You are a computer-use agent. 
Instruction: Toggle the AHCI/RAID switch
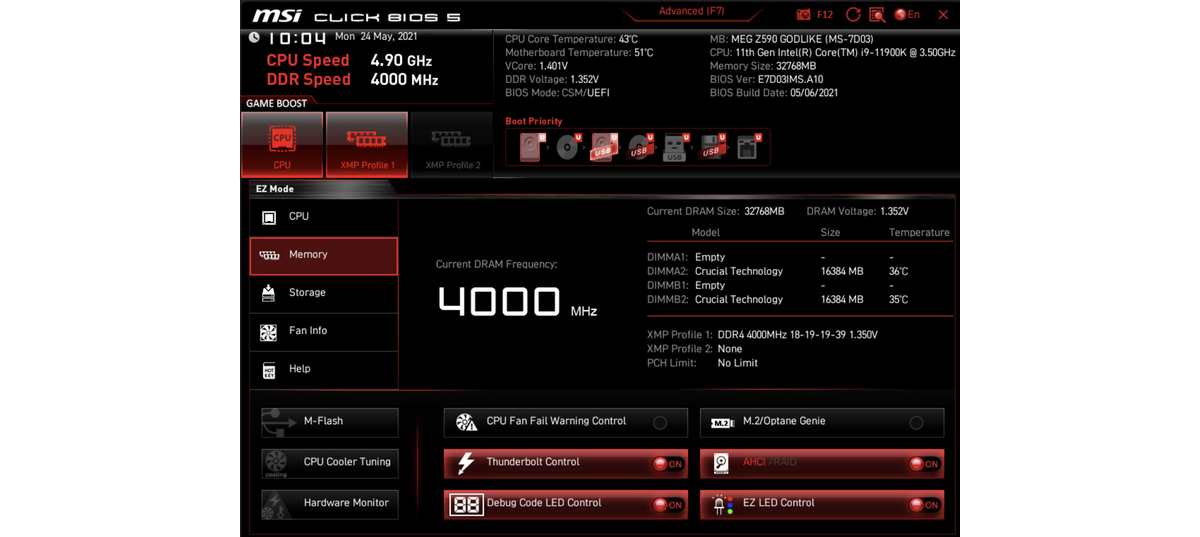pos(923,464)
